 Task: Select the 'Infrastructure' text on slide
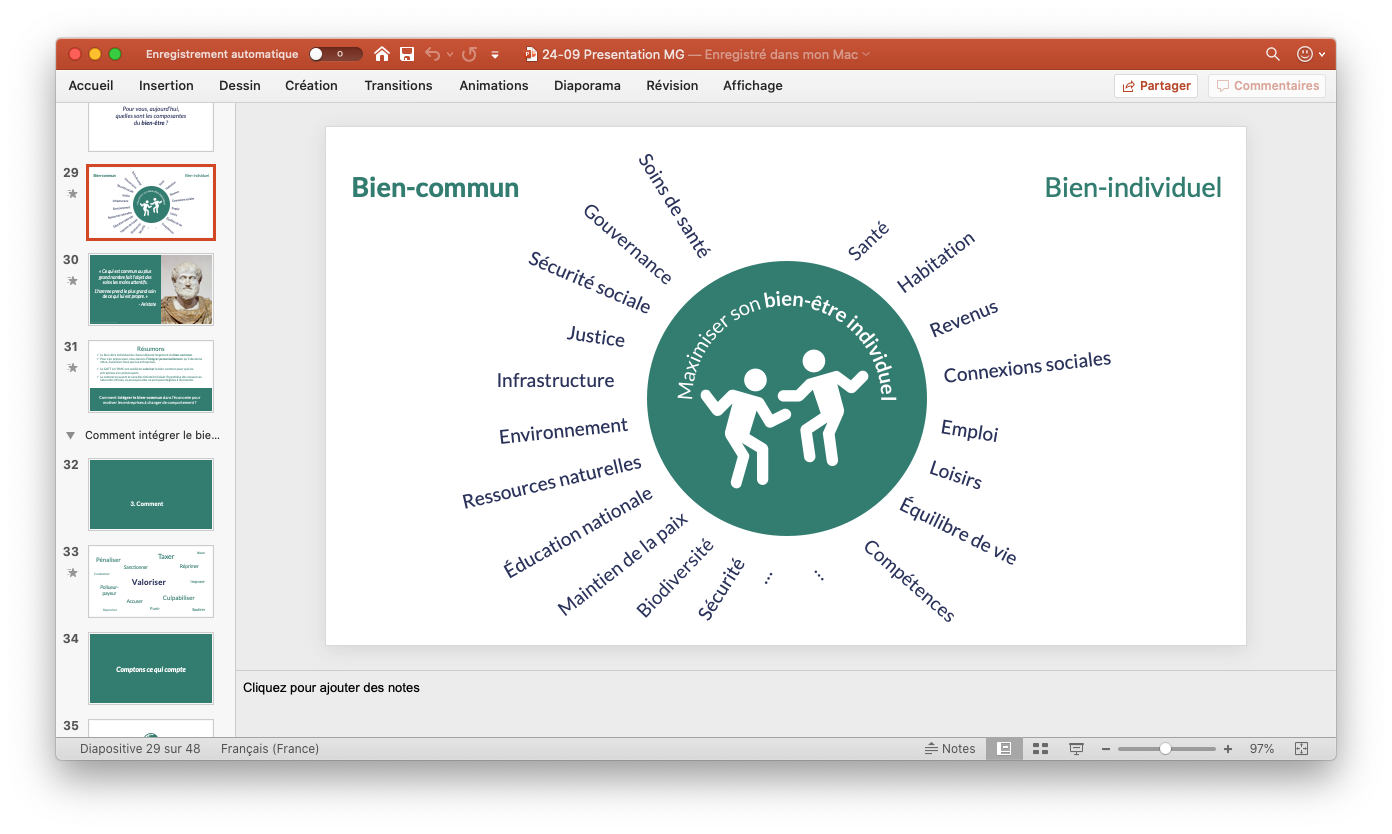(x=555, y=381)
